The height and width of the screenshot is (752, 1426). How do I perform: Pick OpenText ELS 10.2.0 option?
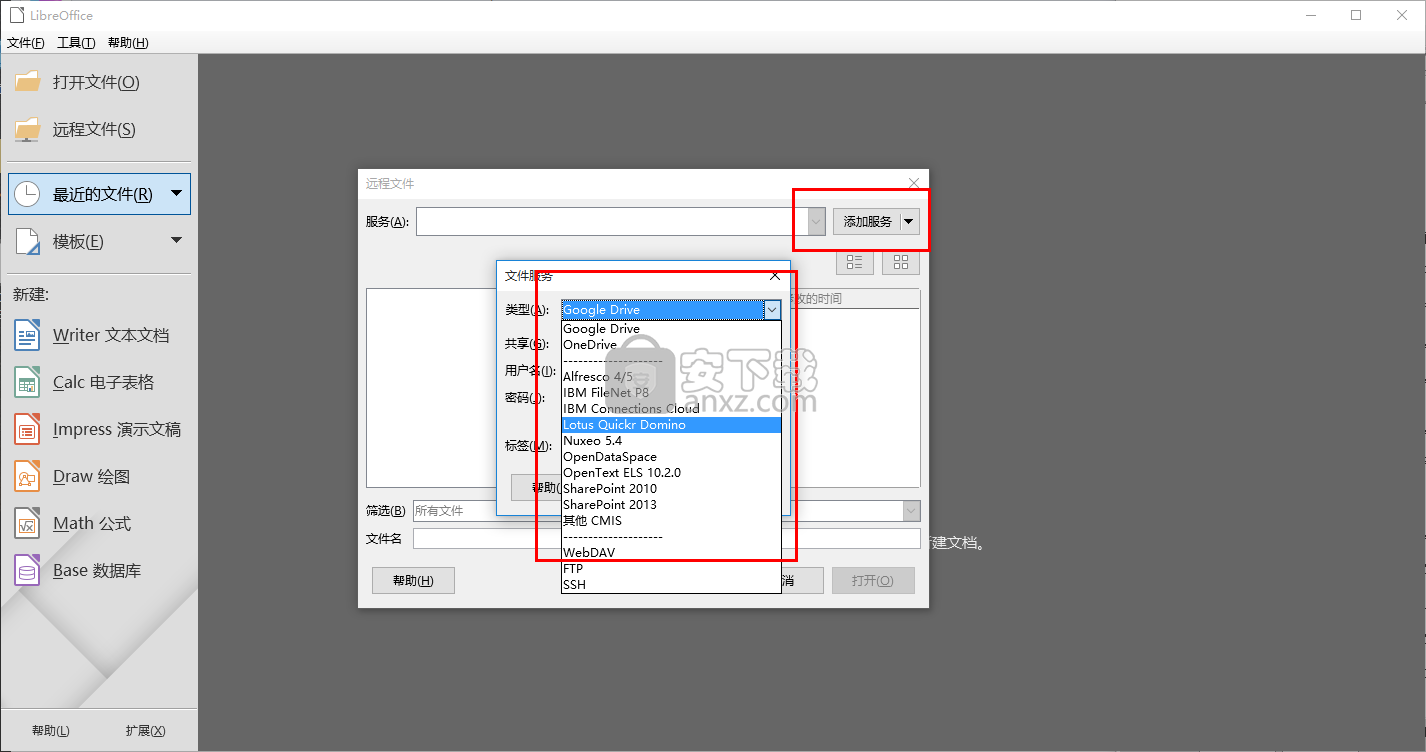(x=671, y=473)
